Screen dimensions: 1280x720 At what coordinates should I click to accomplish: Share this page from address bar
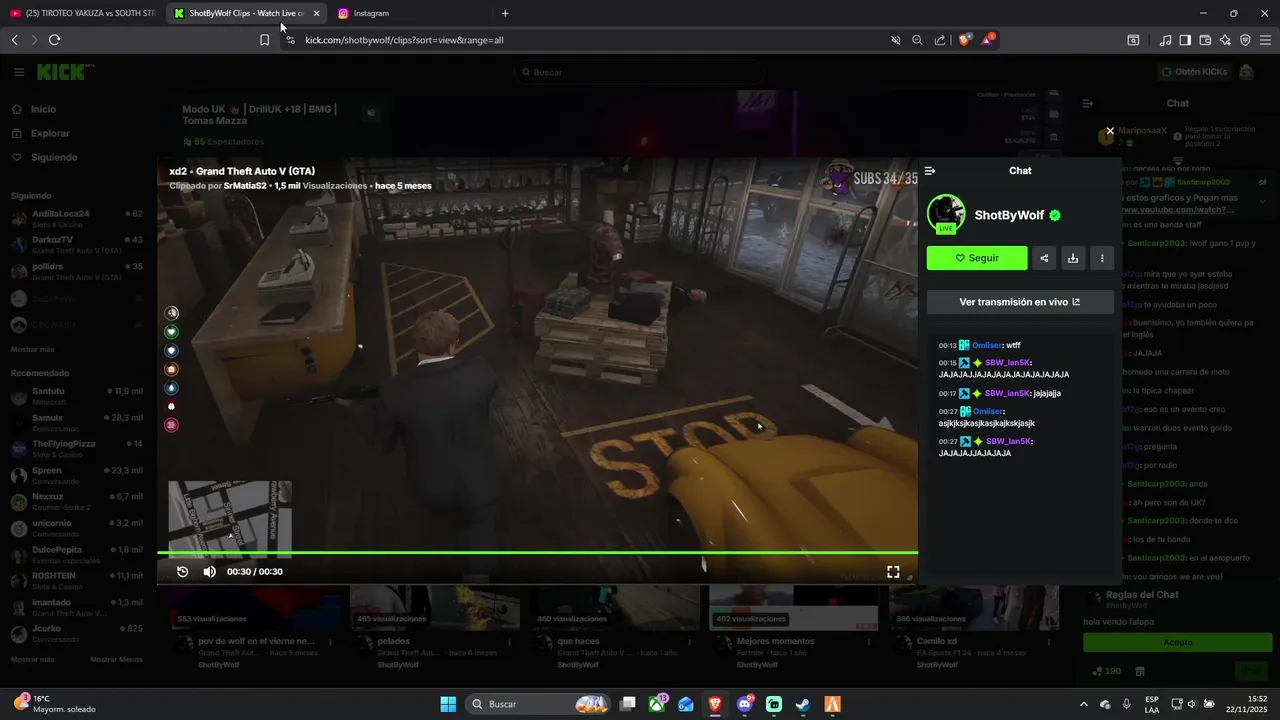[x=940, y=40]
